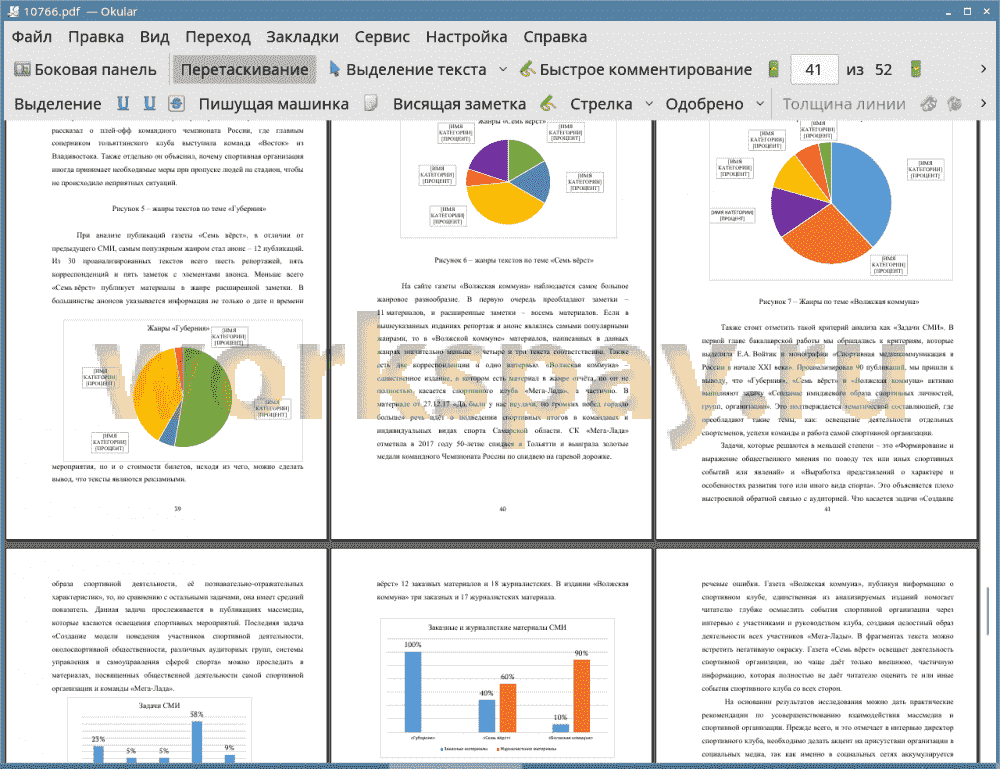The width and height of the screenshot is (1000, 769).
Task: Click caption Рисунок 6 – жанры текстов по теме «Семь вёрст»
Action: 513,260
